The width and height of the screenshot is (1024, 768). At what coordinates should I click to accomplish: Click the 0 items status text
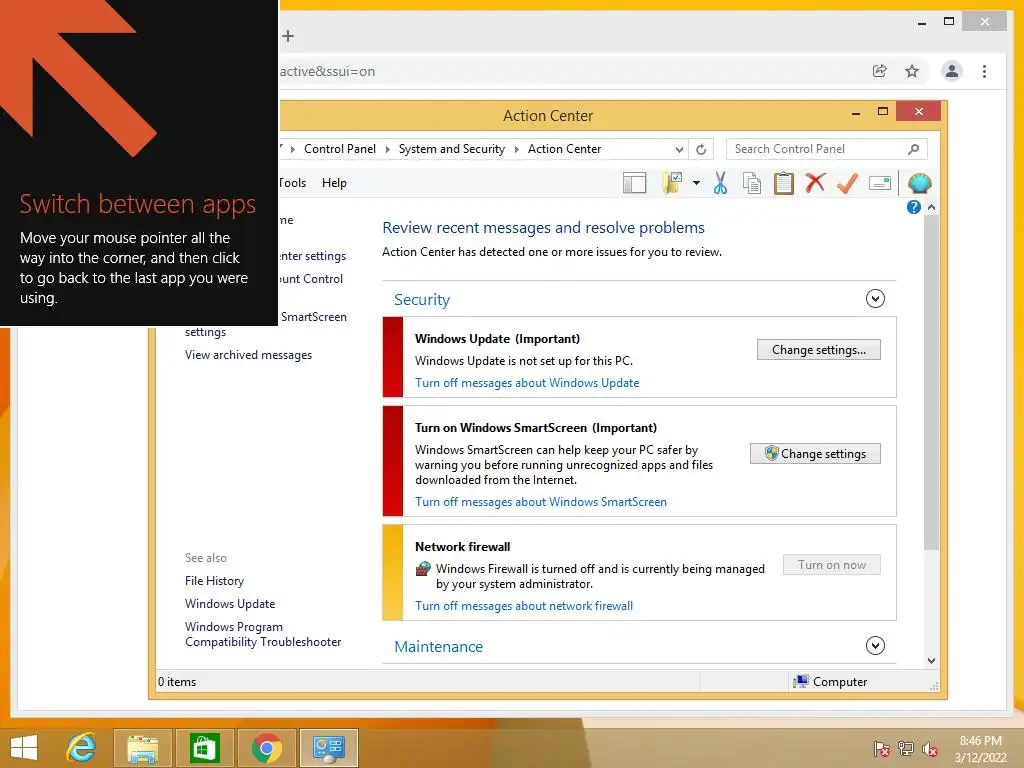tap(177, 682)
